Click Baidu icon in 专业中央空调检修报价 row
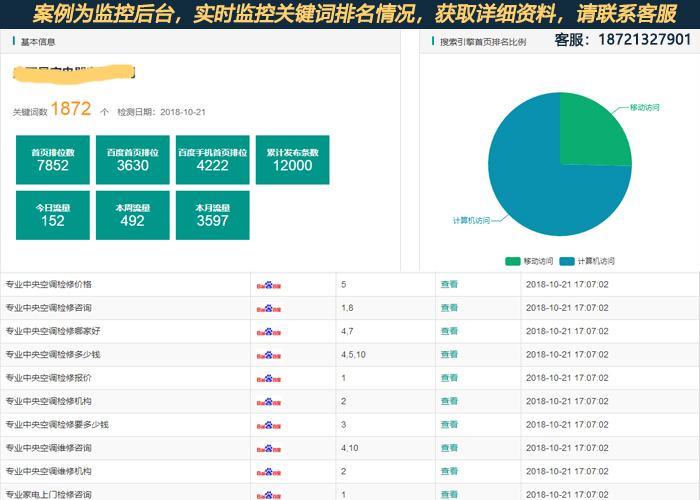This screenshot has width=700, height=500. pos(269,379)
